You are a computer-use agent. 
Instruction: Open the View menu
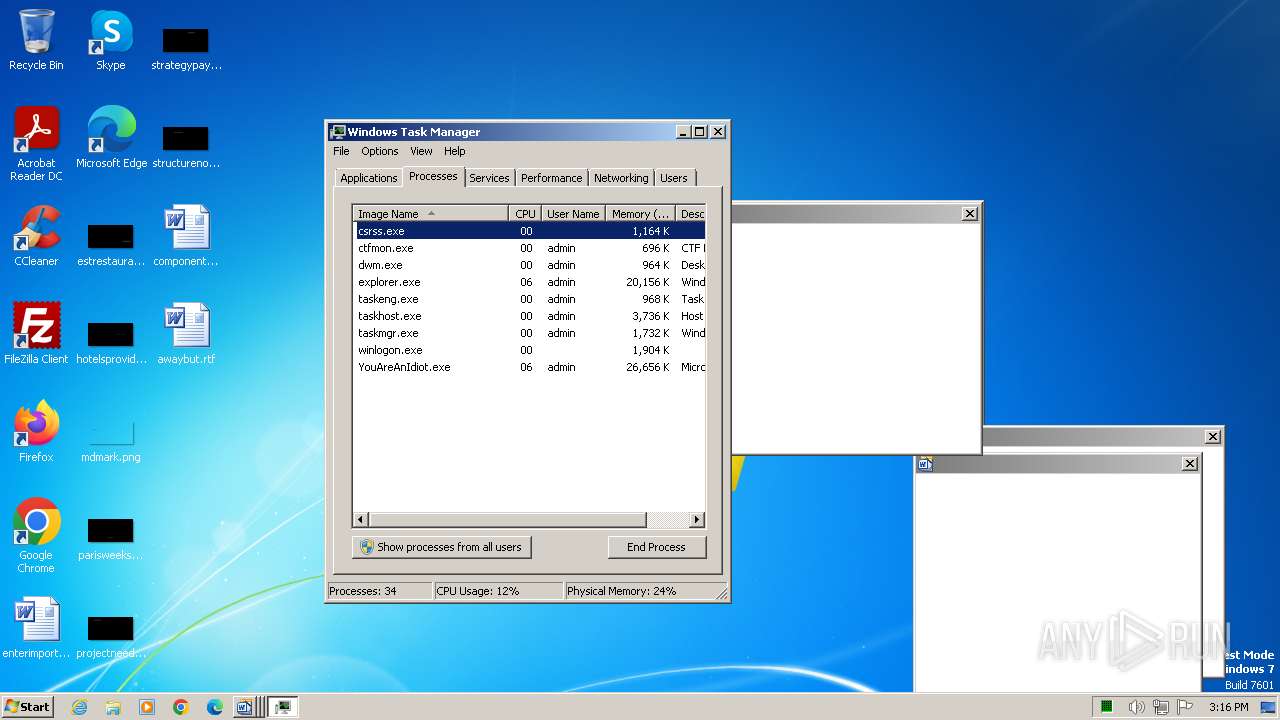click(x=421, y=151)
